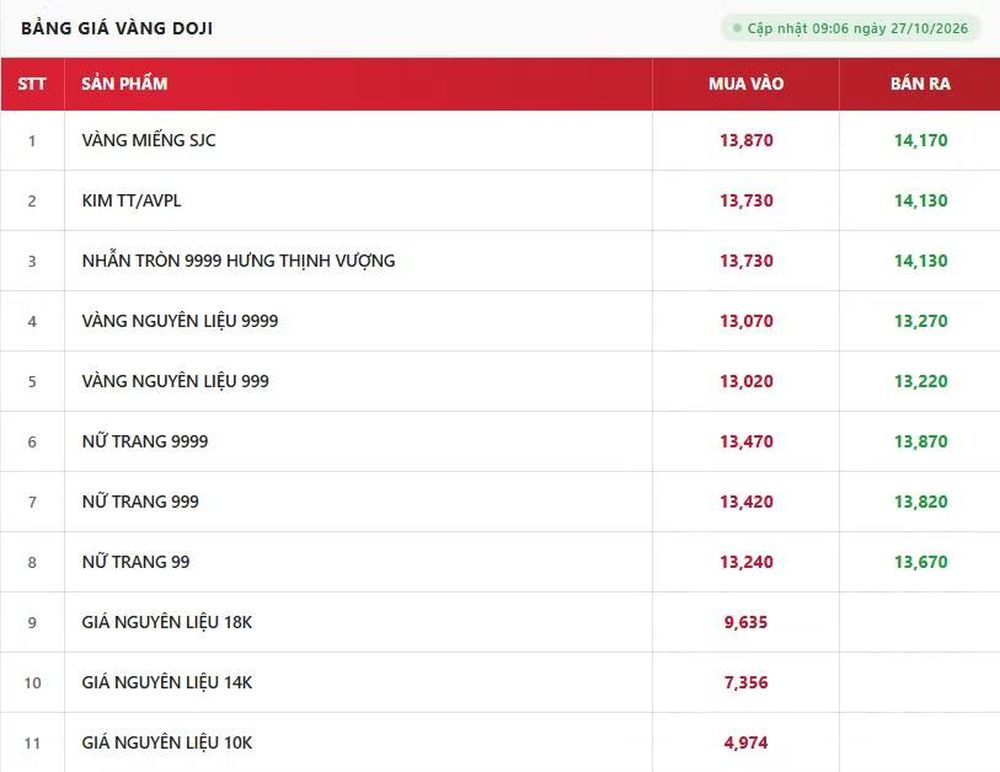The height and width of the screenshot is (772, 1000).
Task: Click NỮ TRANG 99 product name
Action: click(x=136, y=561)
